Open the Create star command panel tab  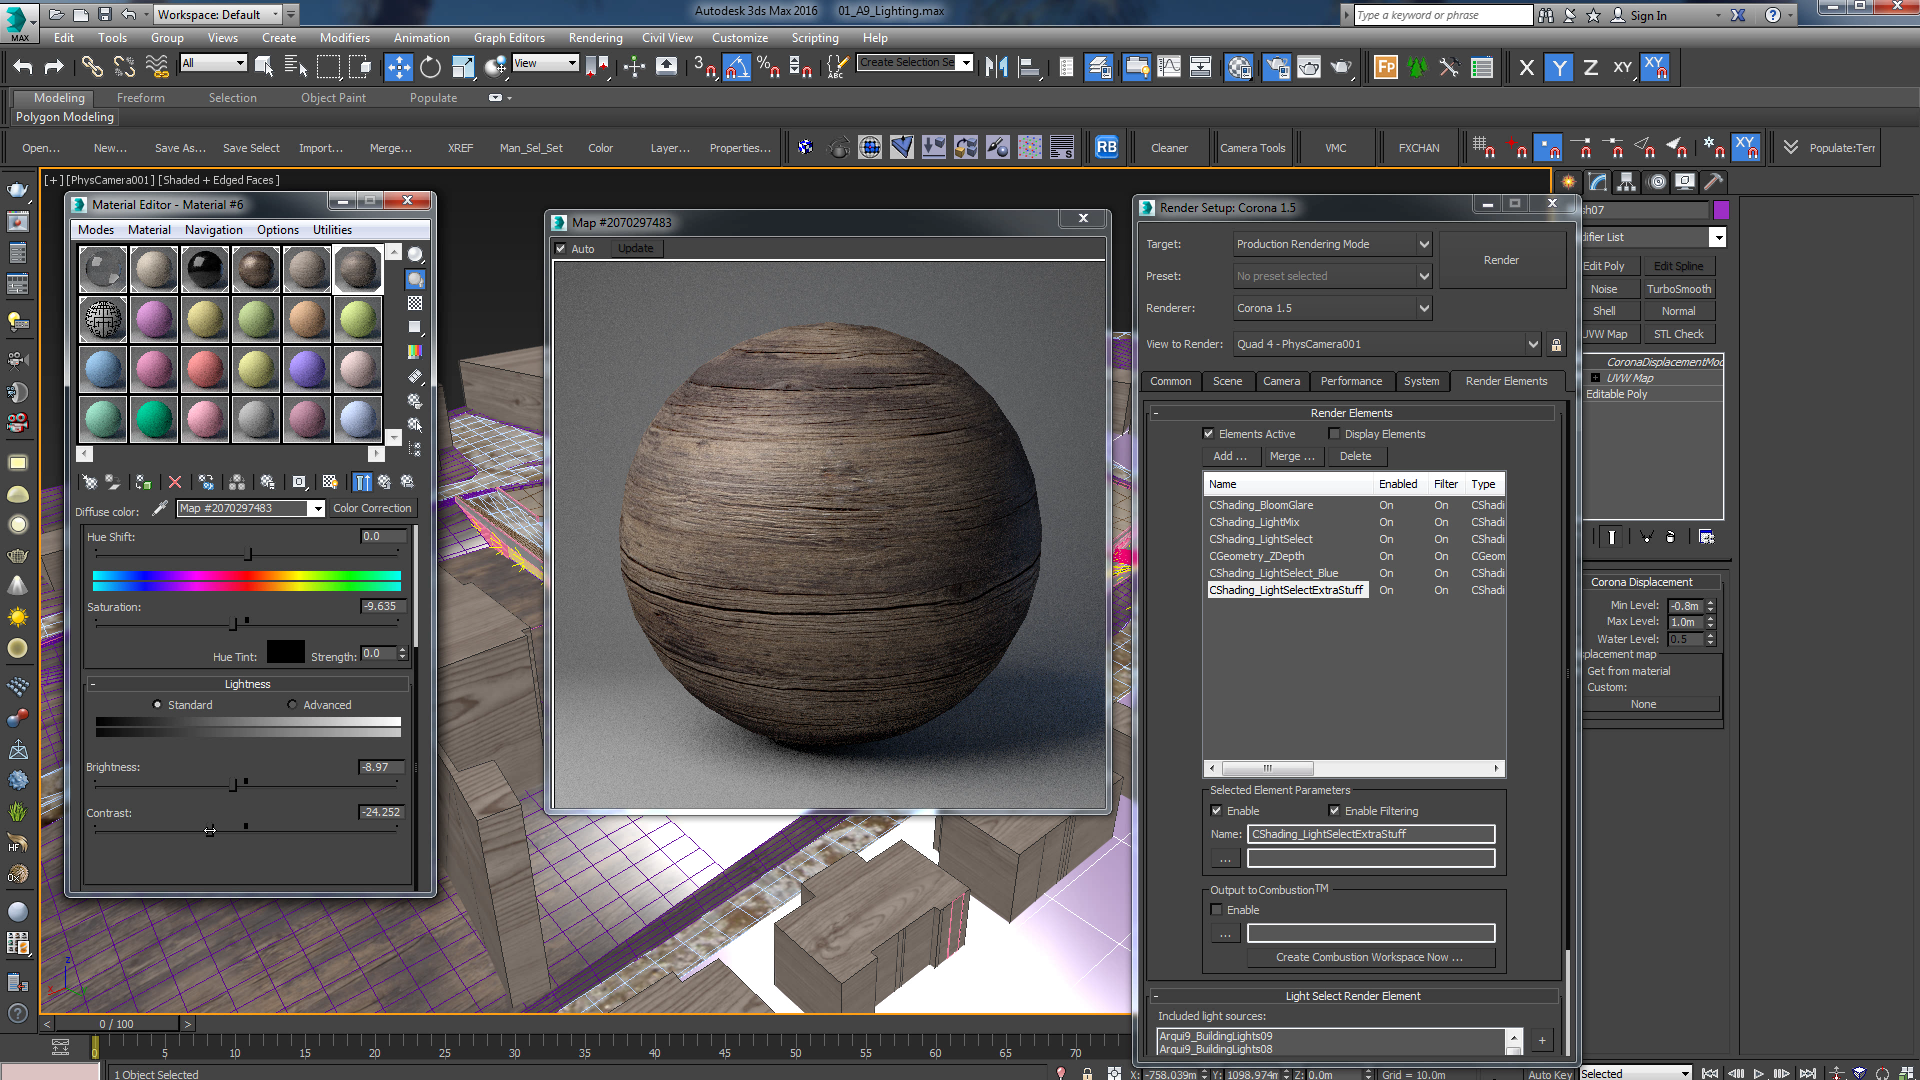[1568, 182]
